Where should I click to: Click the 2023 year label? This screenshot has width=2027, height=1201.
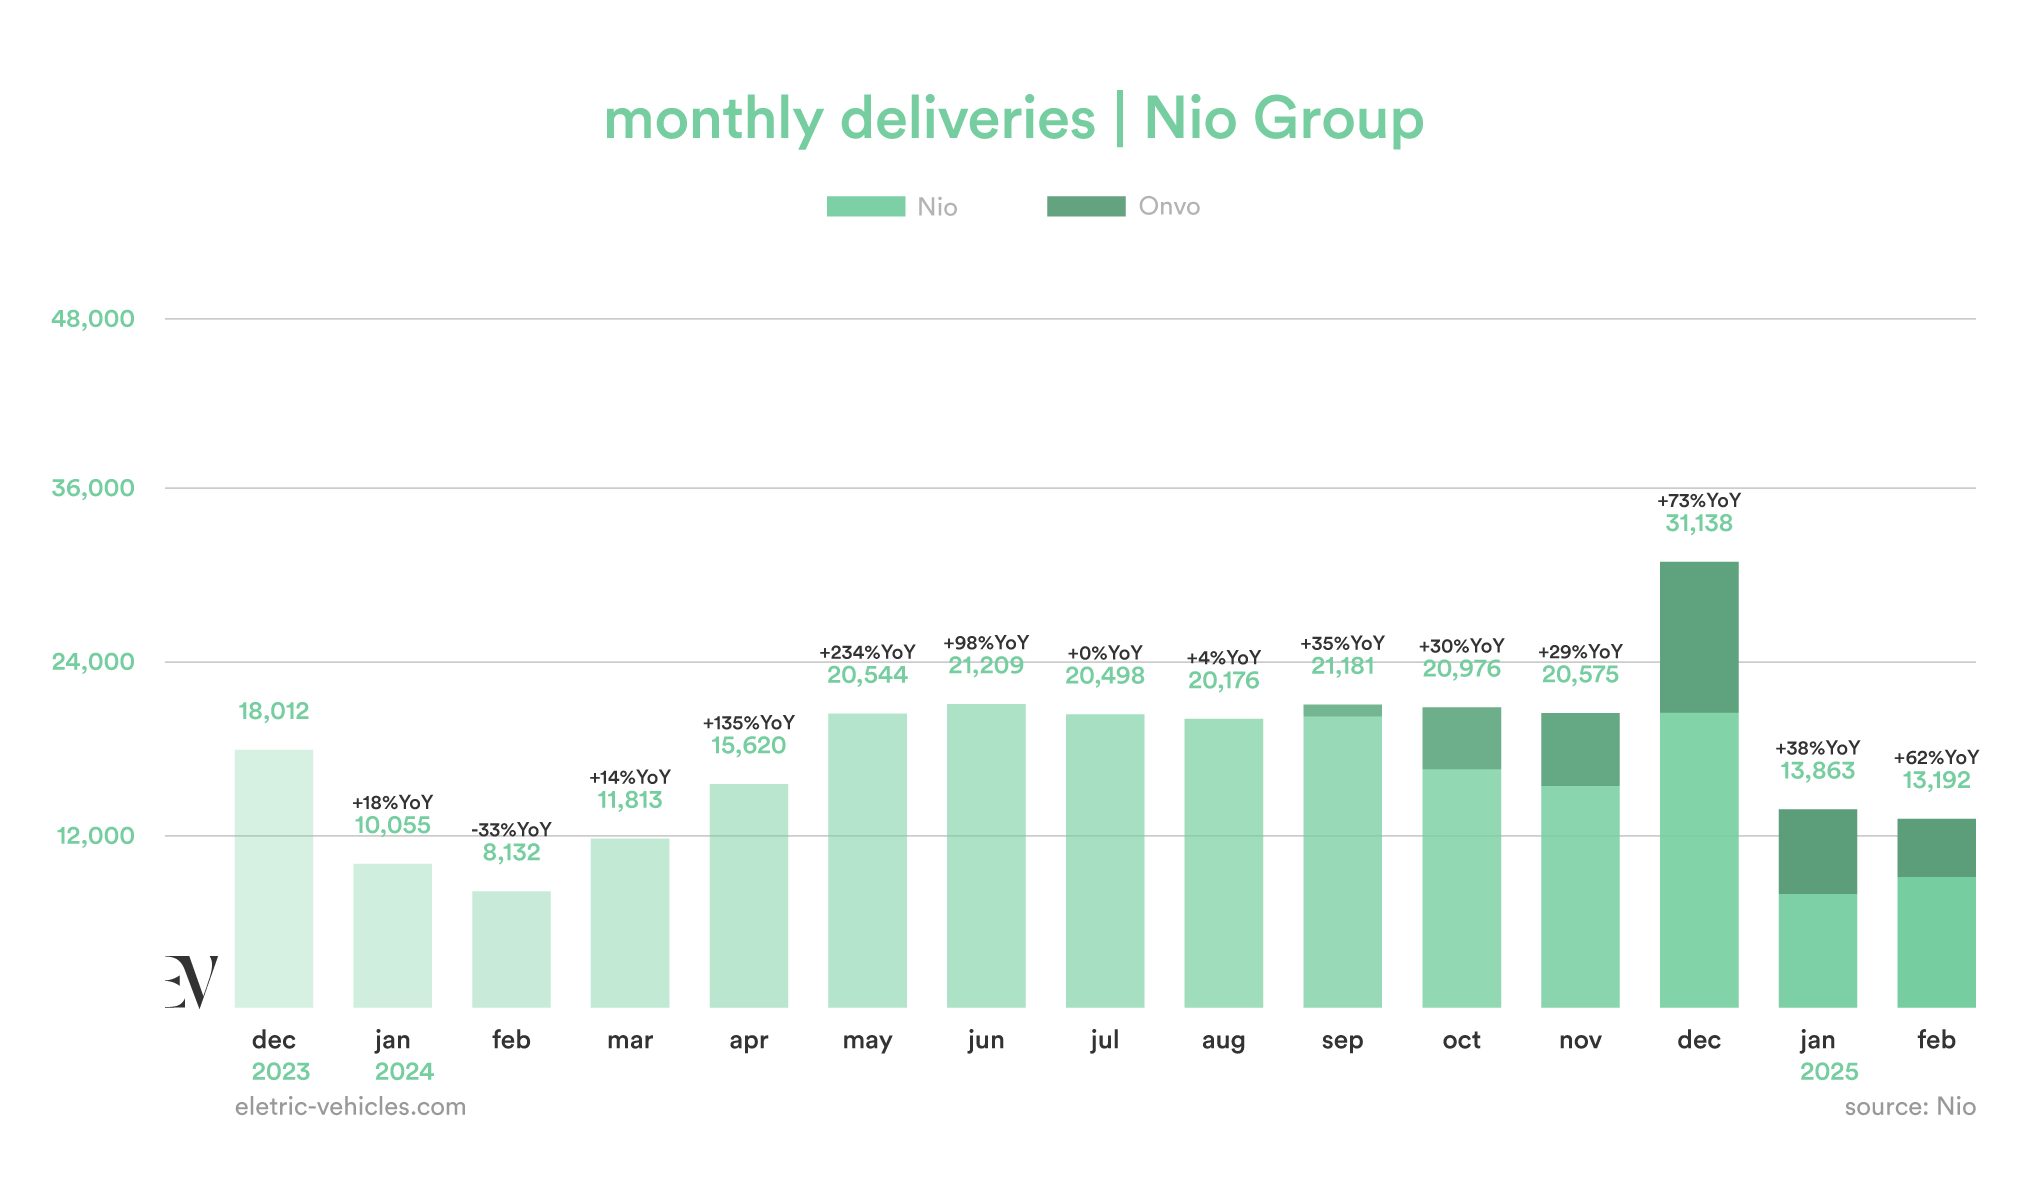click(281, 1072)
